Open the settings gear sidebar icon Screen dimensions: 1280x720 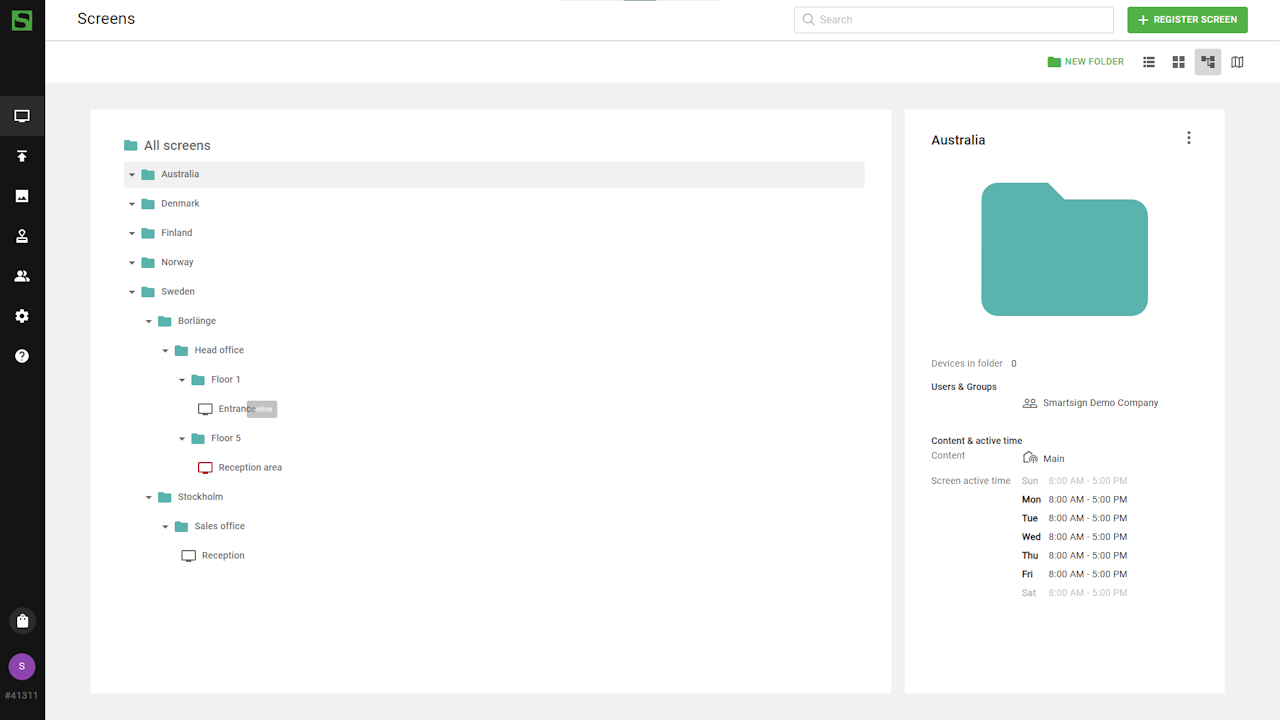point(22,316)
